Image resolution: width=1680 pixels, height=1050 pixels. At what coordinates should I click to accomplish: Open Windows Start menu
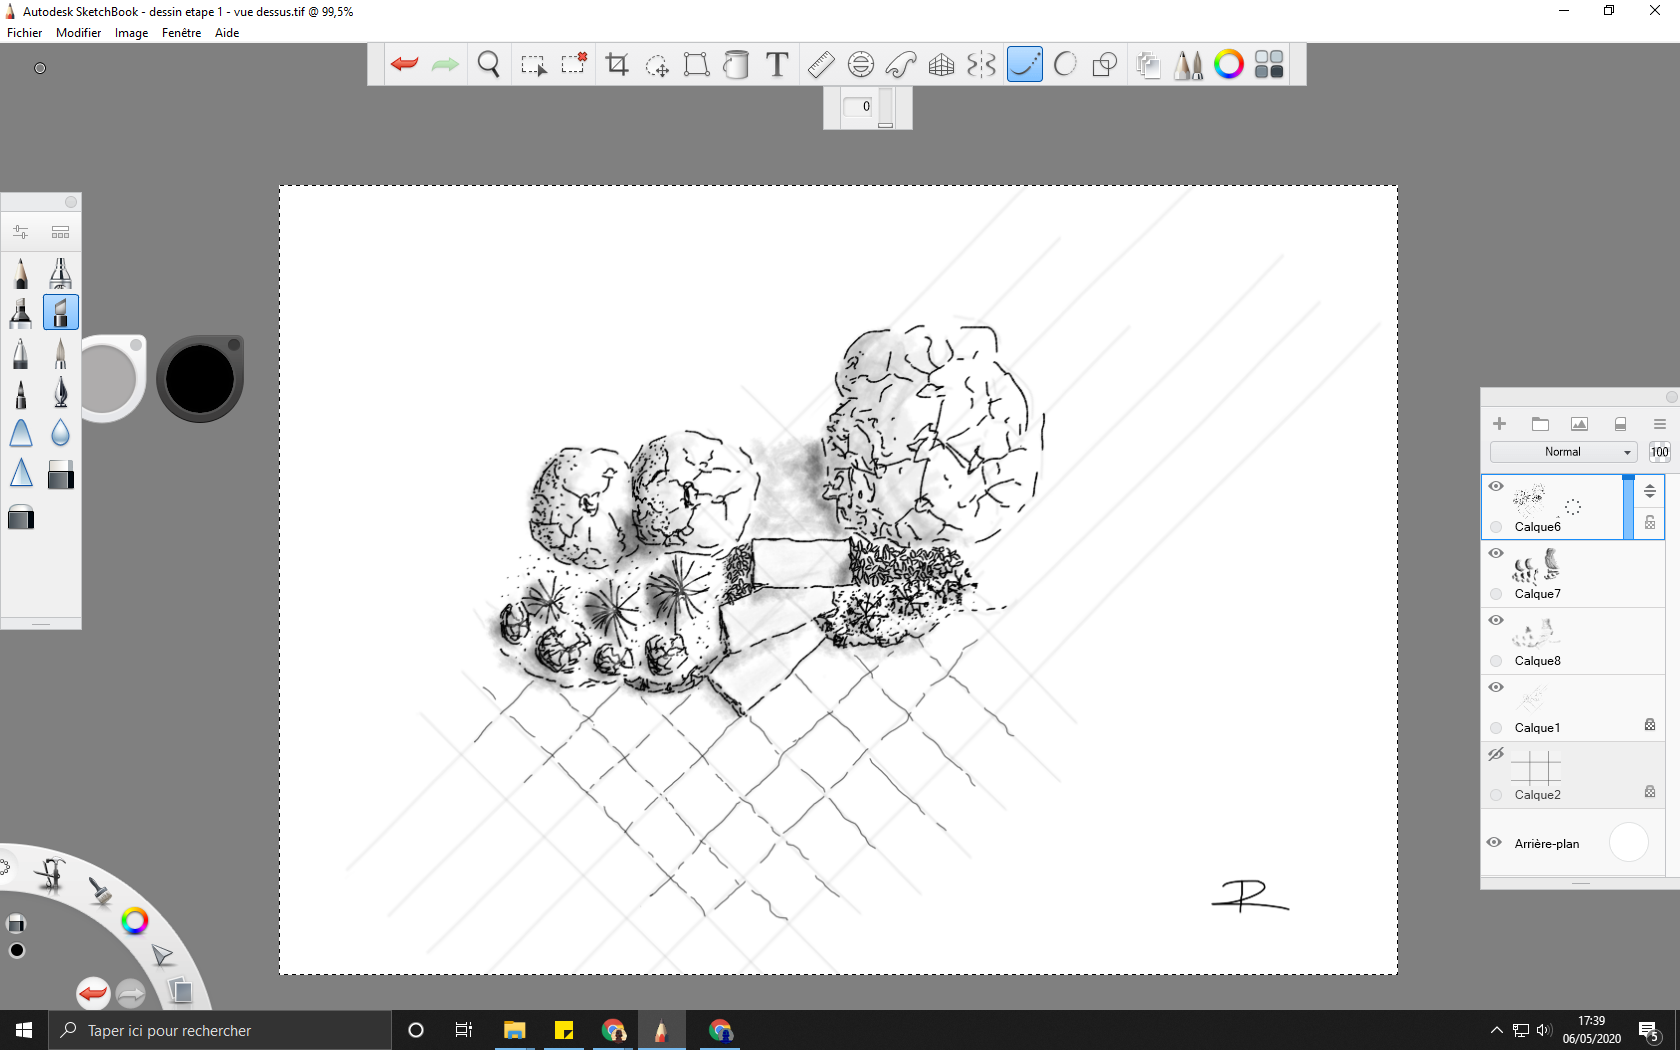(x=24, y=1030)
